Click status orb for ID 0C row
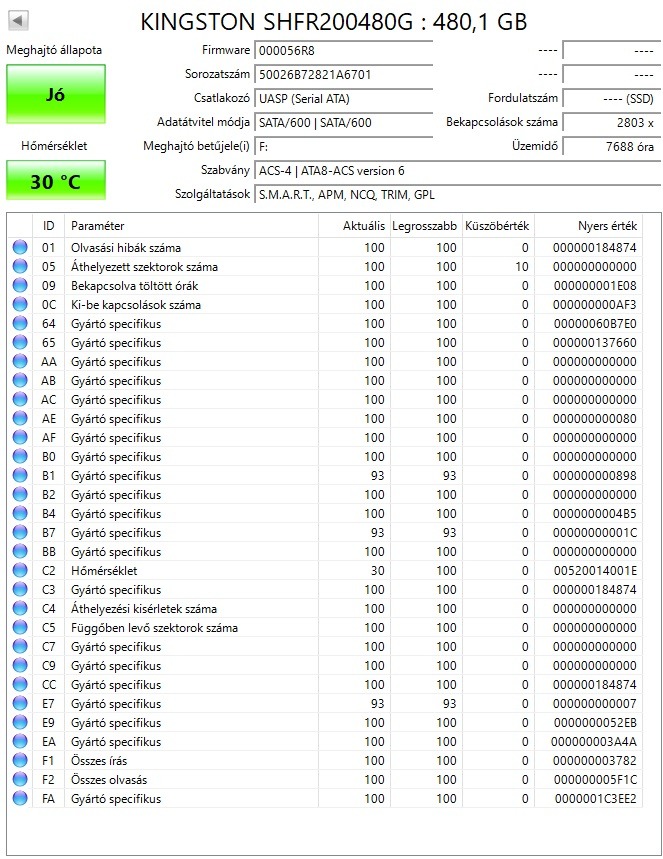 20,304
